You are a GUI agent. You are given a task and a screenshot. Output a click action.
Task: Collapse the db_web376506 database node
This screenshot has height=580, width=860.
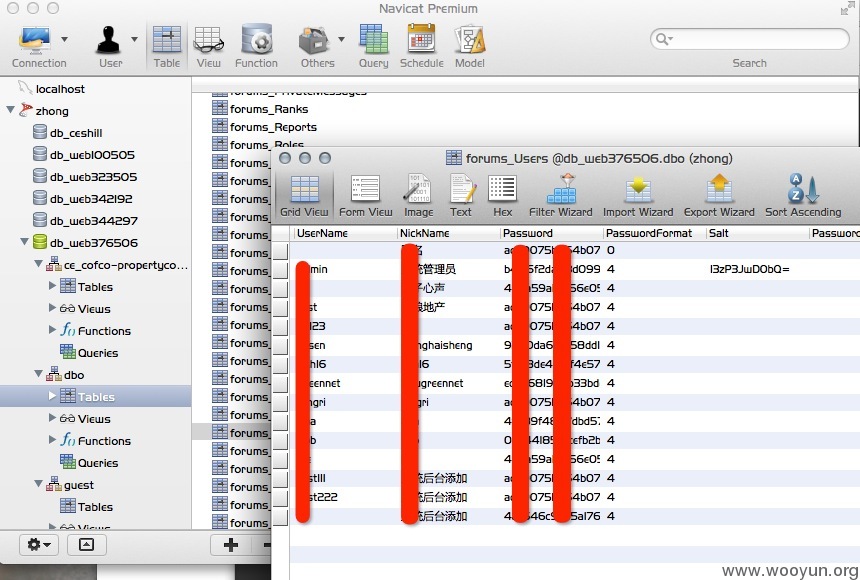(x=25, y=241)
